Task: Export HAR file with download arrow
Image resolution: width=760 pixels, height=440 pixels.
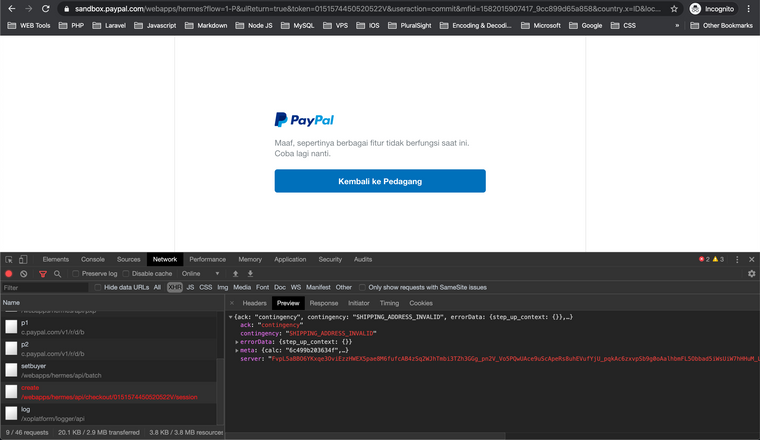Action: (250, 274)
